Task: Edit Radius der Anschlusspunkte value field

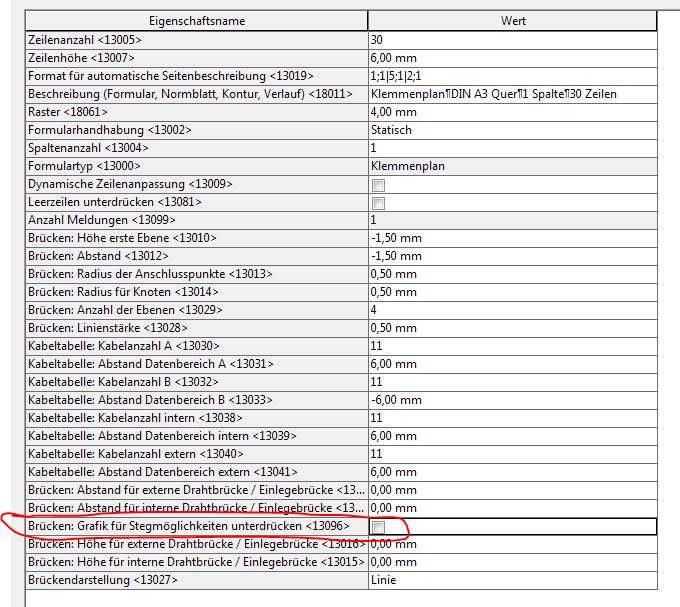Action: [513, 274]
